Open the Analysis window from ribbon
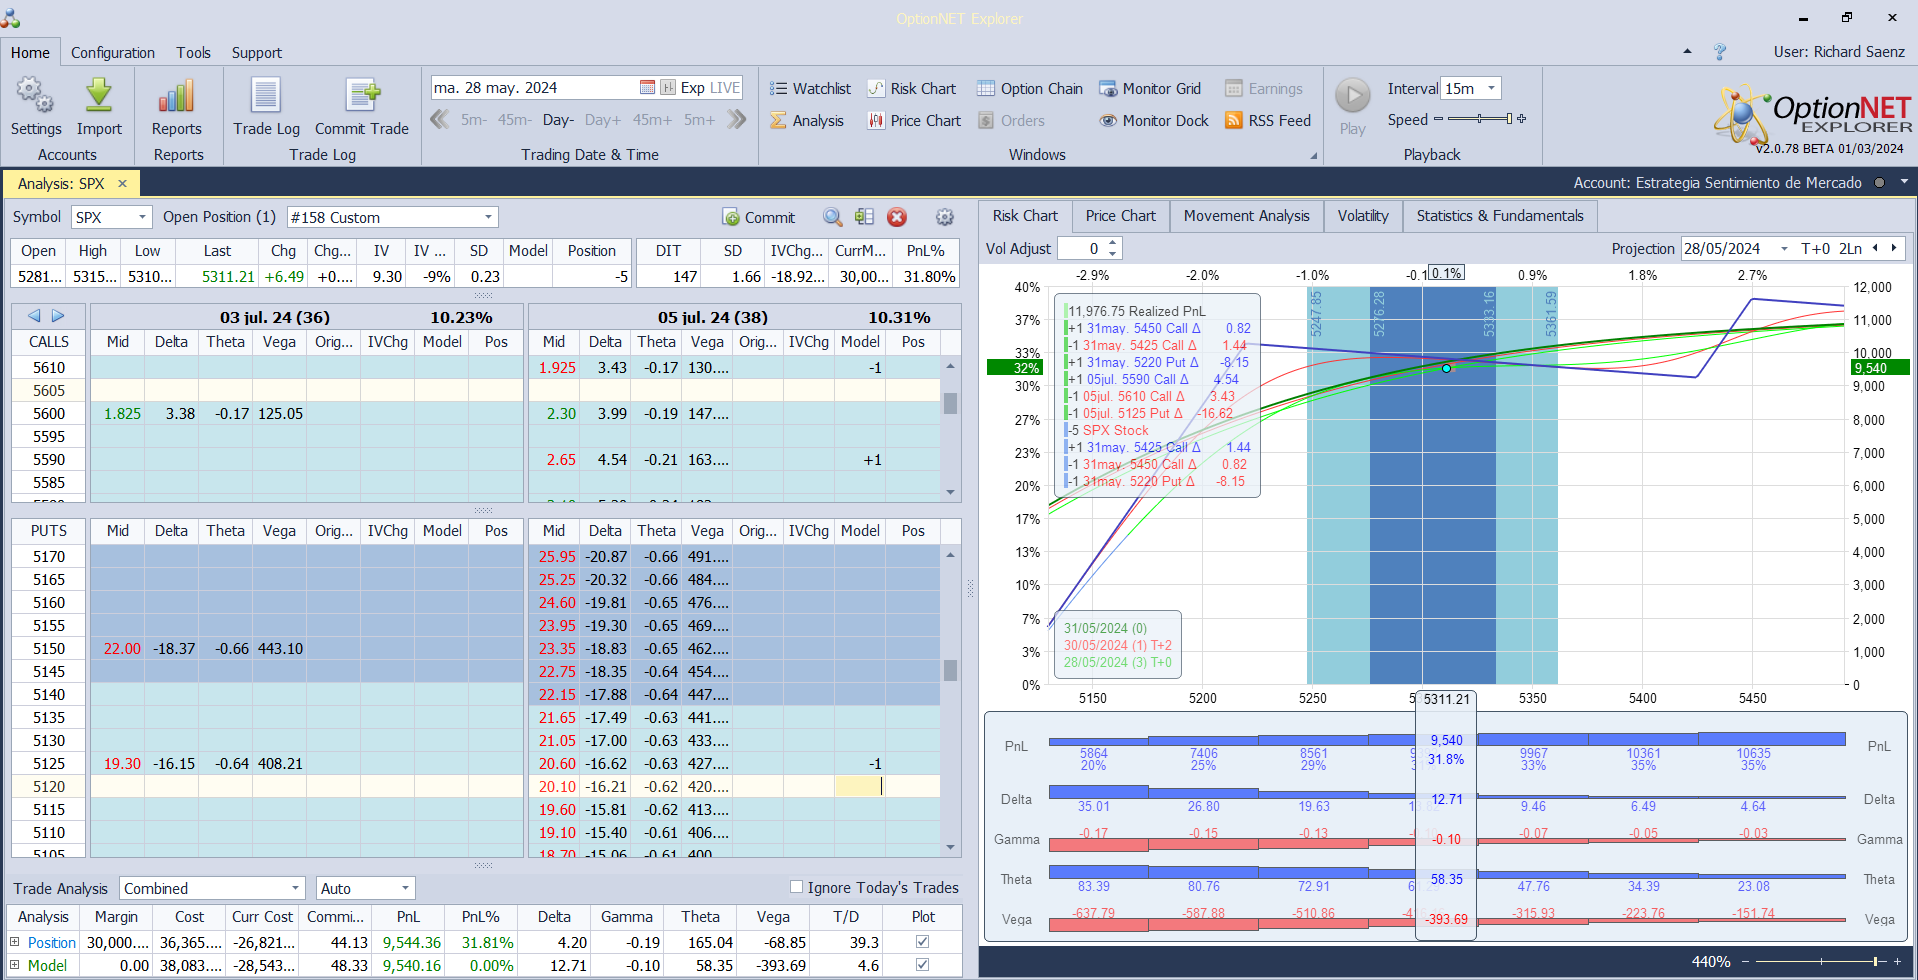Image resolution: width=1918 pixels, height=980 pixels. pyautogui.click(x=807, y=121)
